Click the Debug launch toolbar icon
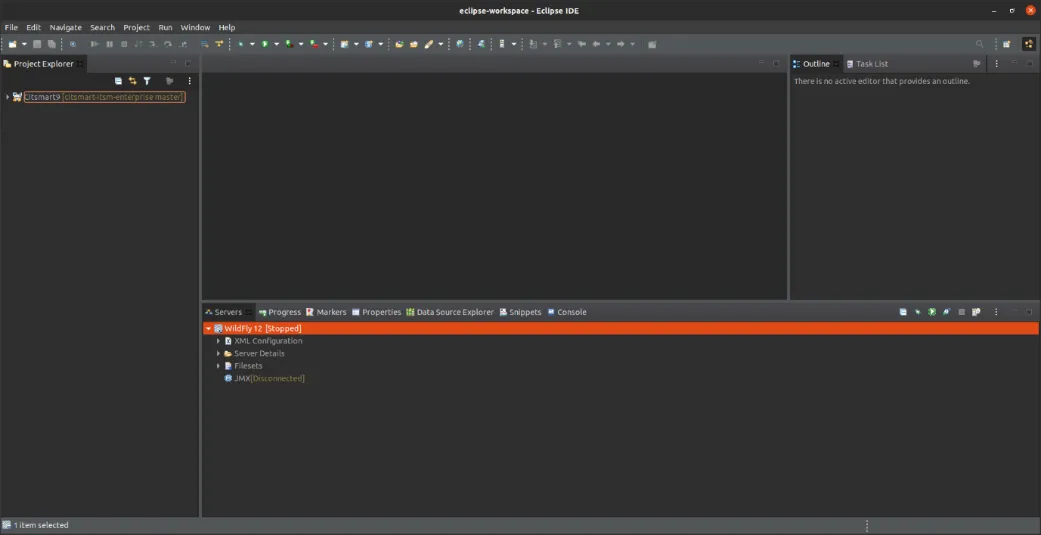The width and height of the screenshot is (1041, 535). coord(240,44)
